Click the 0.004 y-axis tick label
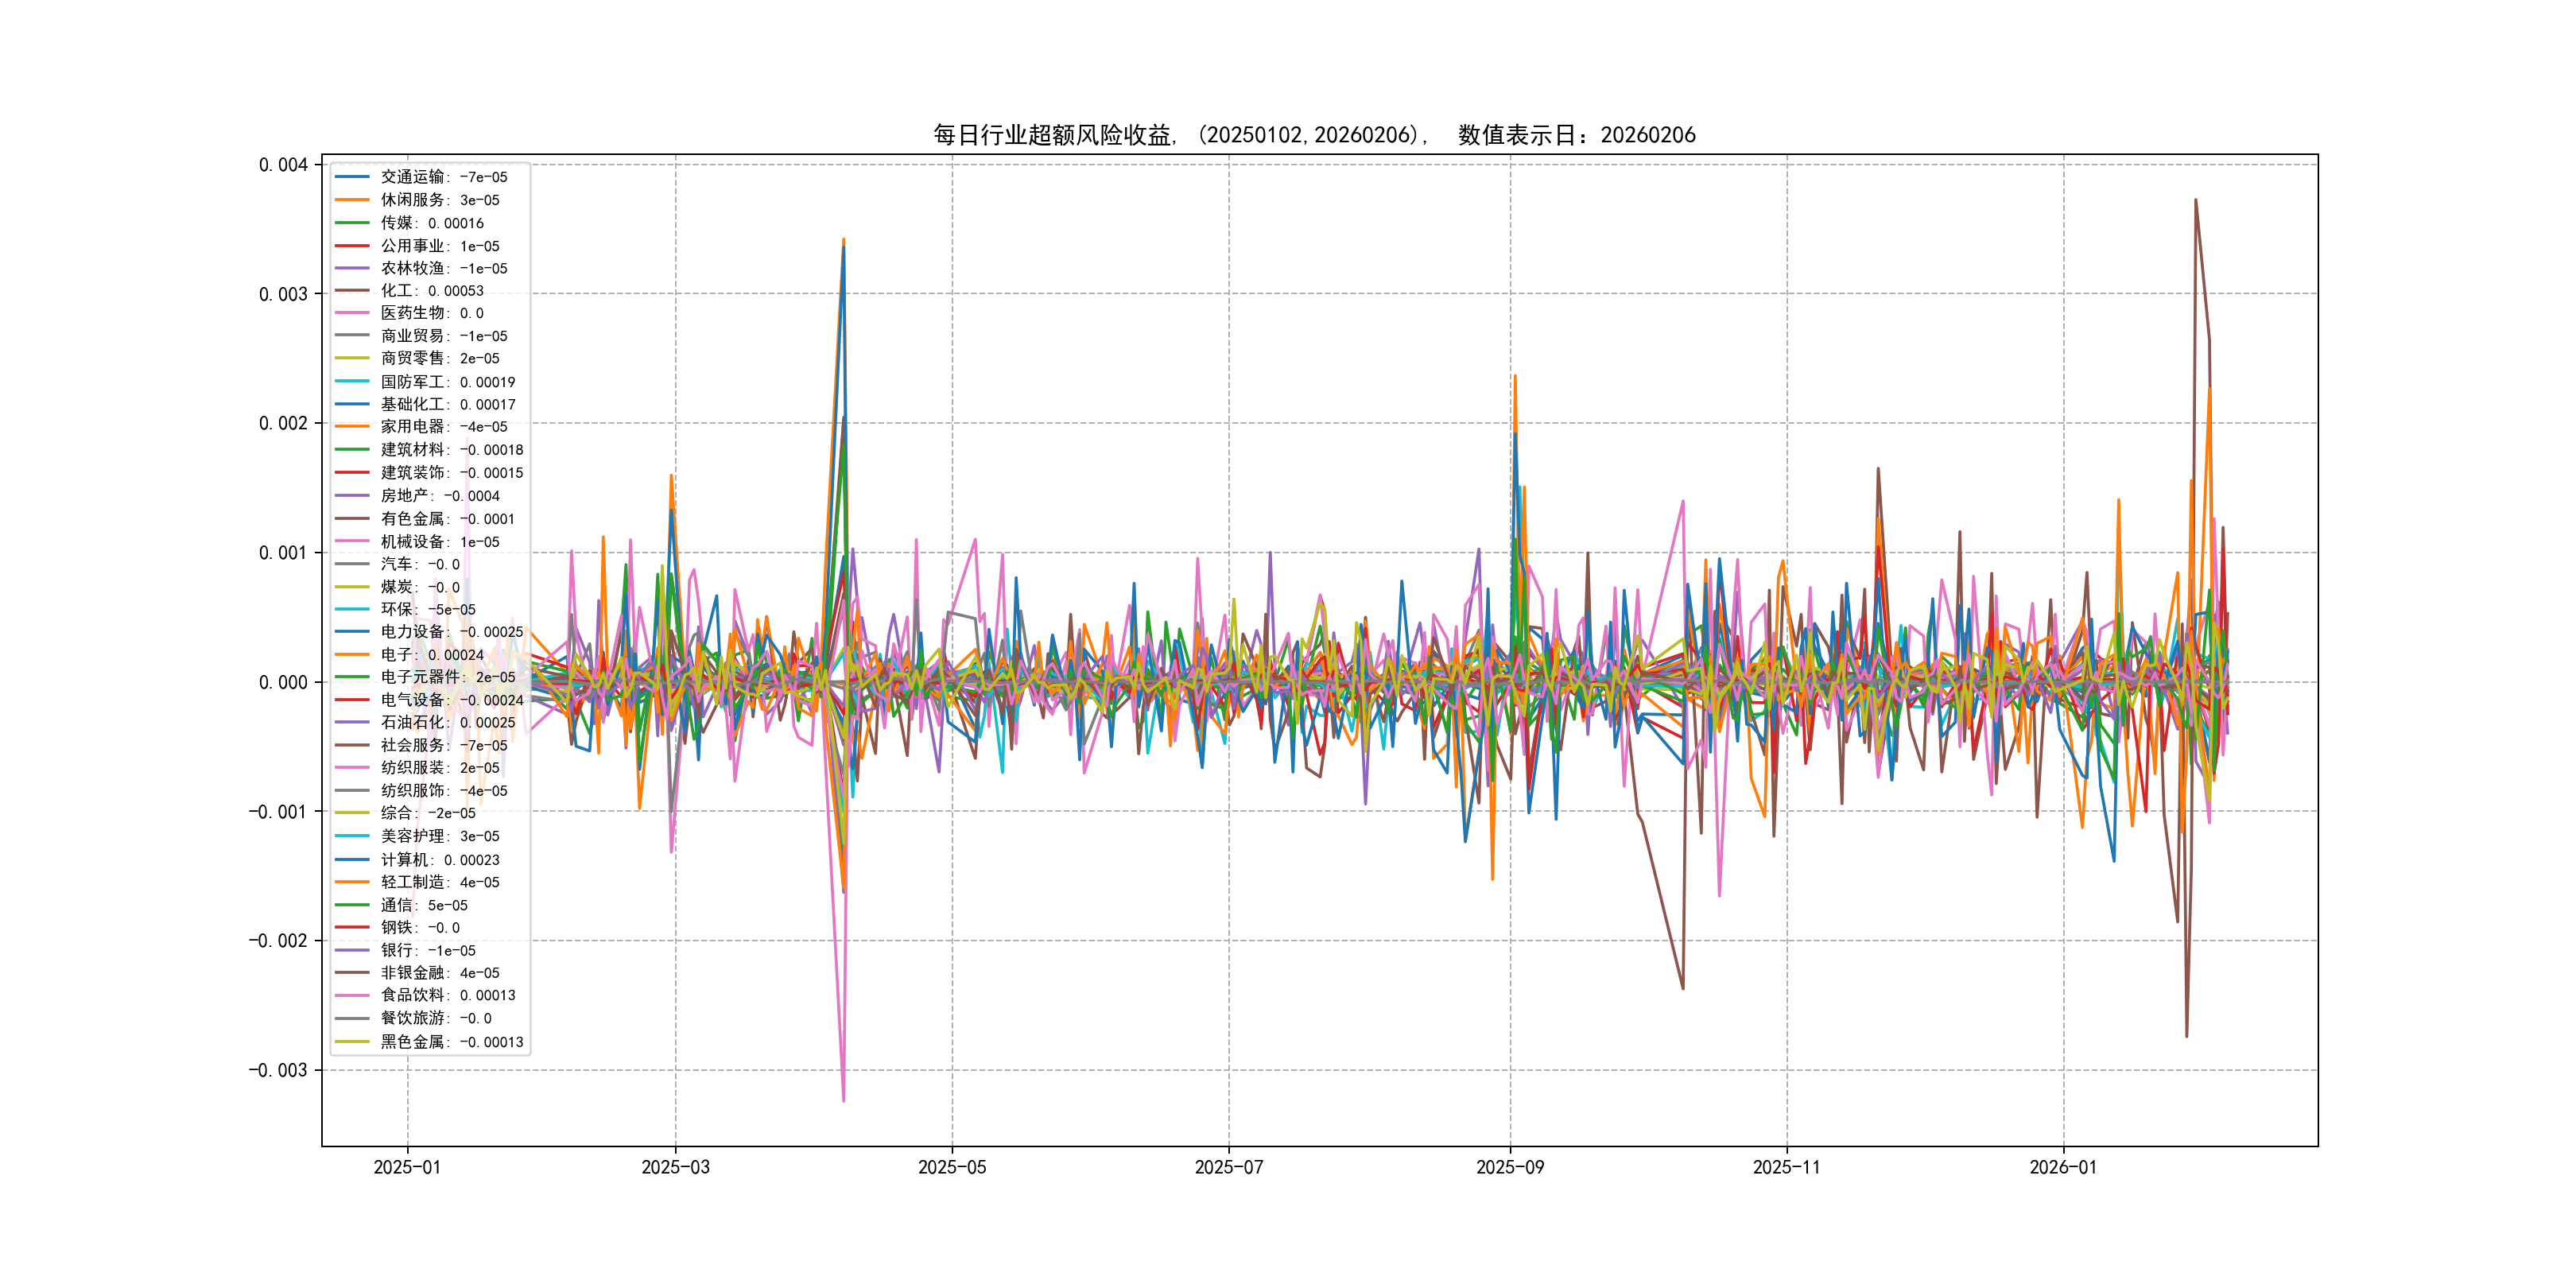This screenshot has height=1288, width=2576. click(x=283, y=165)
